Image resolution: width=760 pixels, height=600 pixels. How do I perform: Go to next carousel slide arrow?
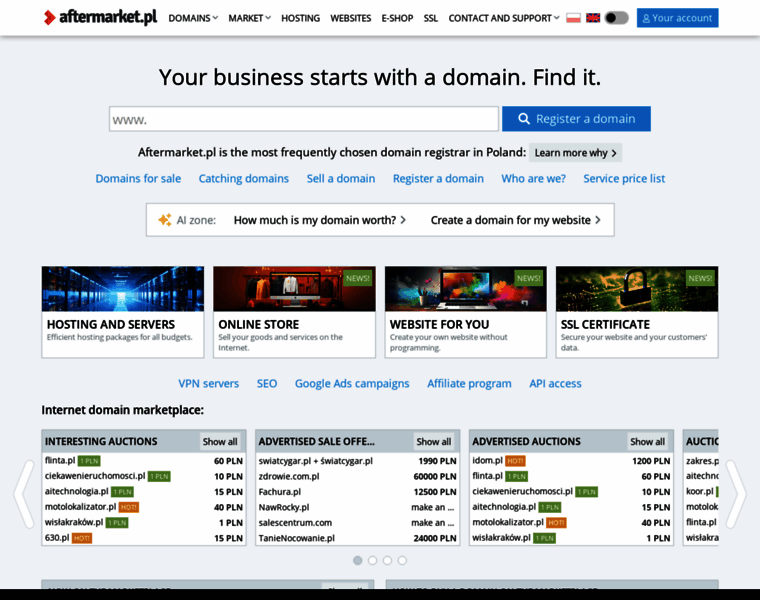735,493
